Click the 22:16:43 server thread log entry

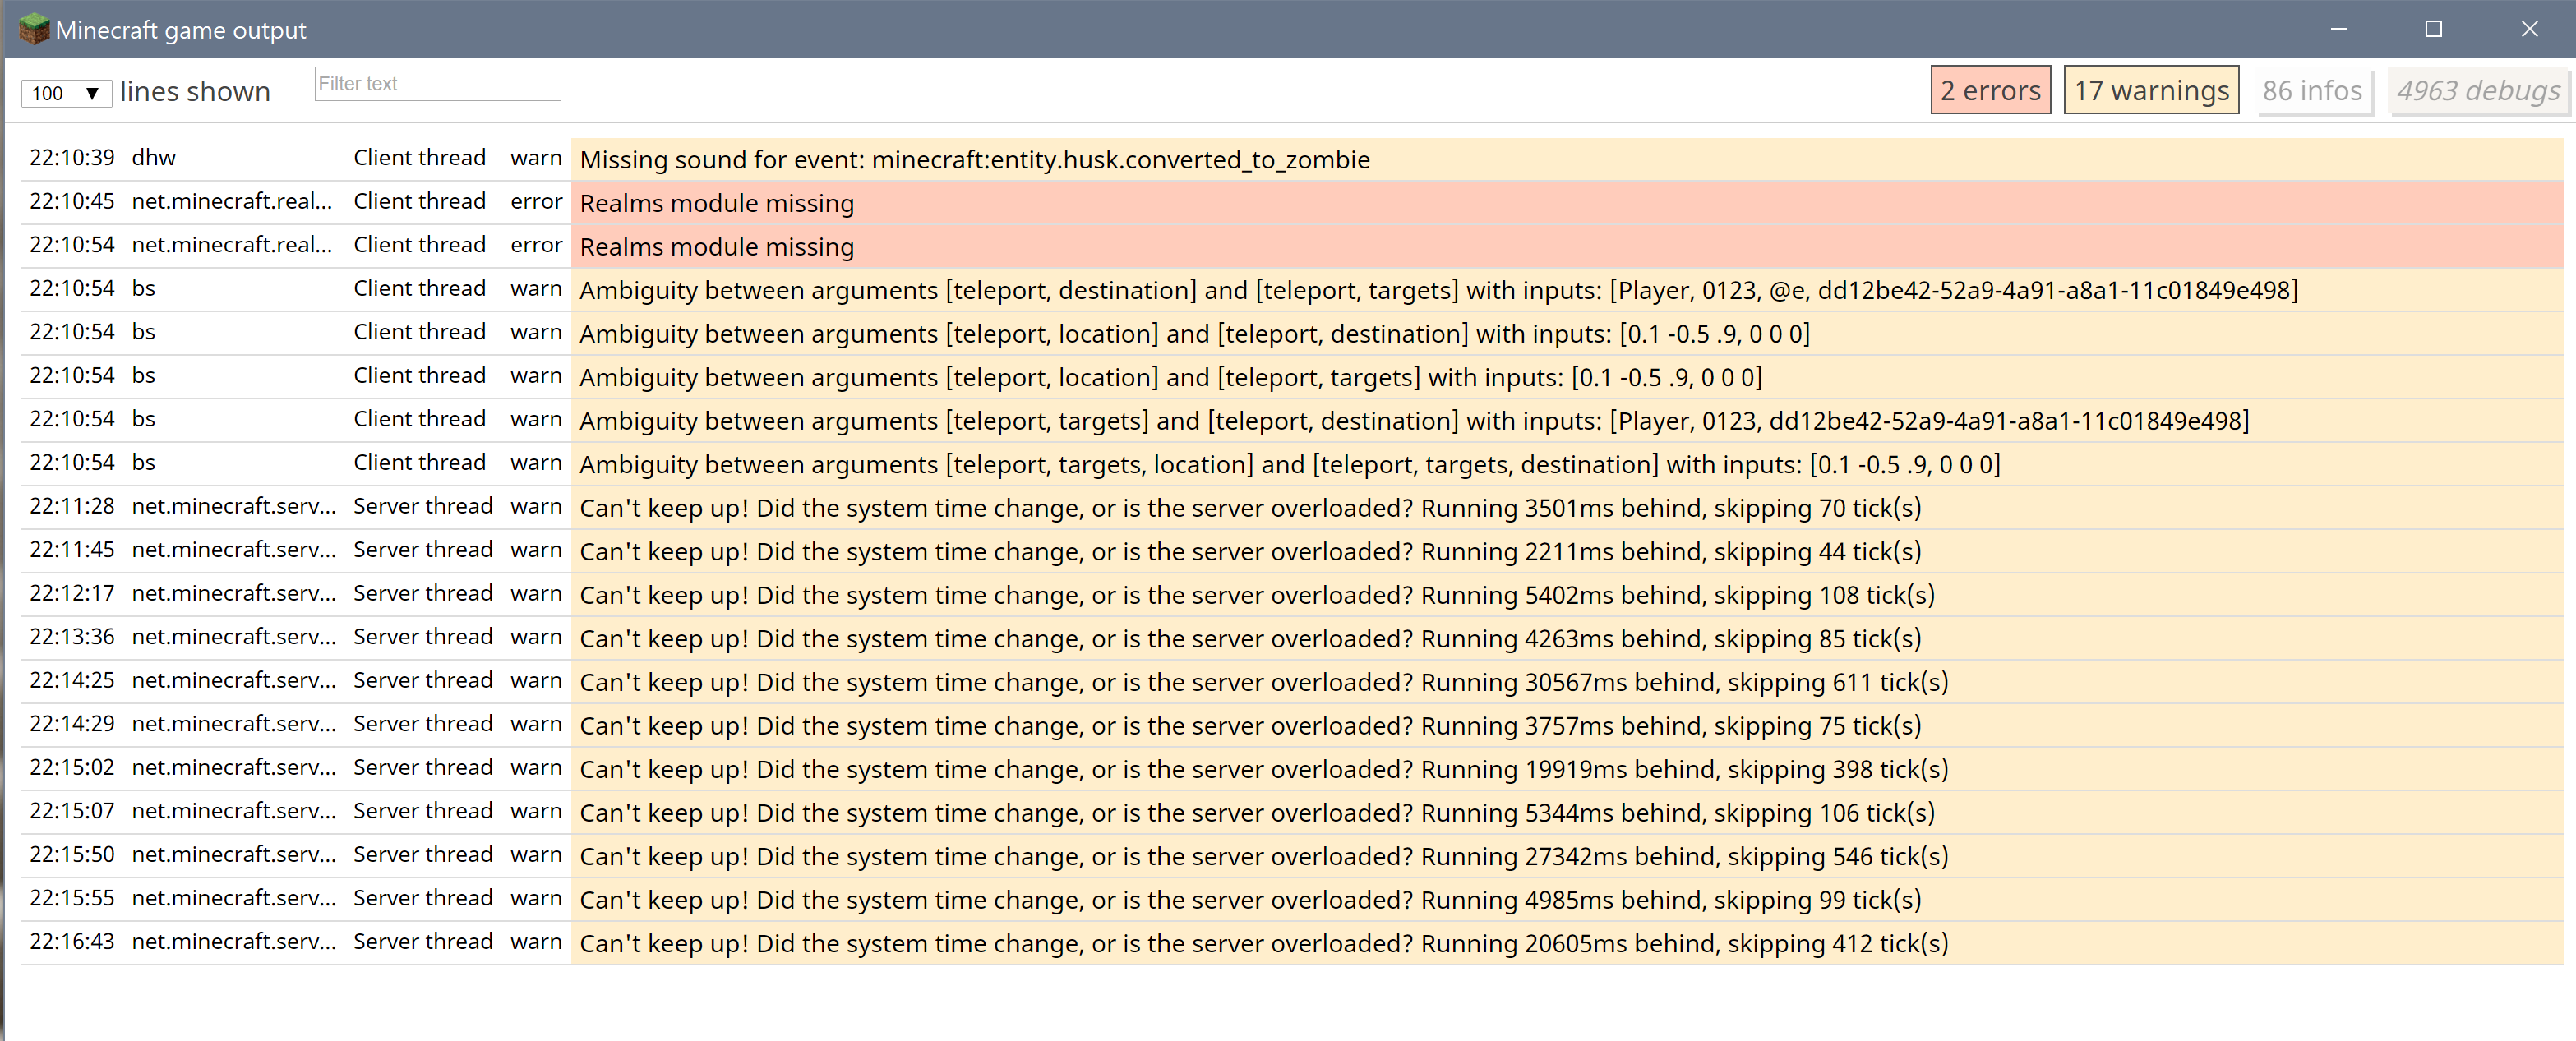tap(1263, 944)
